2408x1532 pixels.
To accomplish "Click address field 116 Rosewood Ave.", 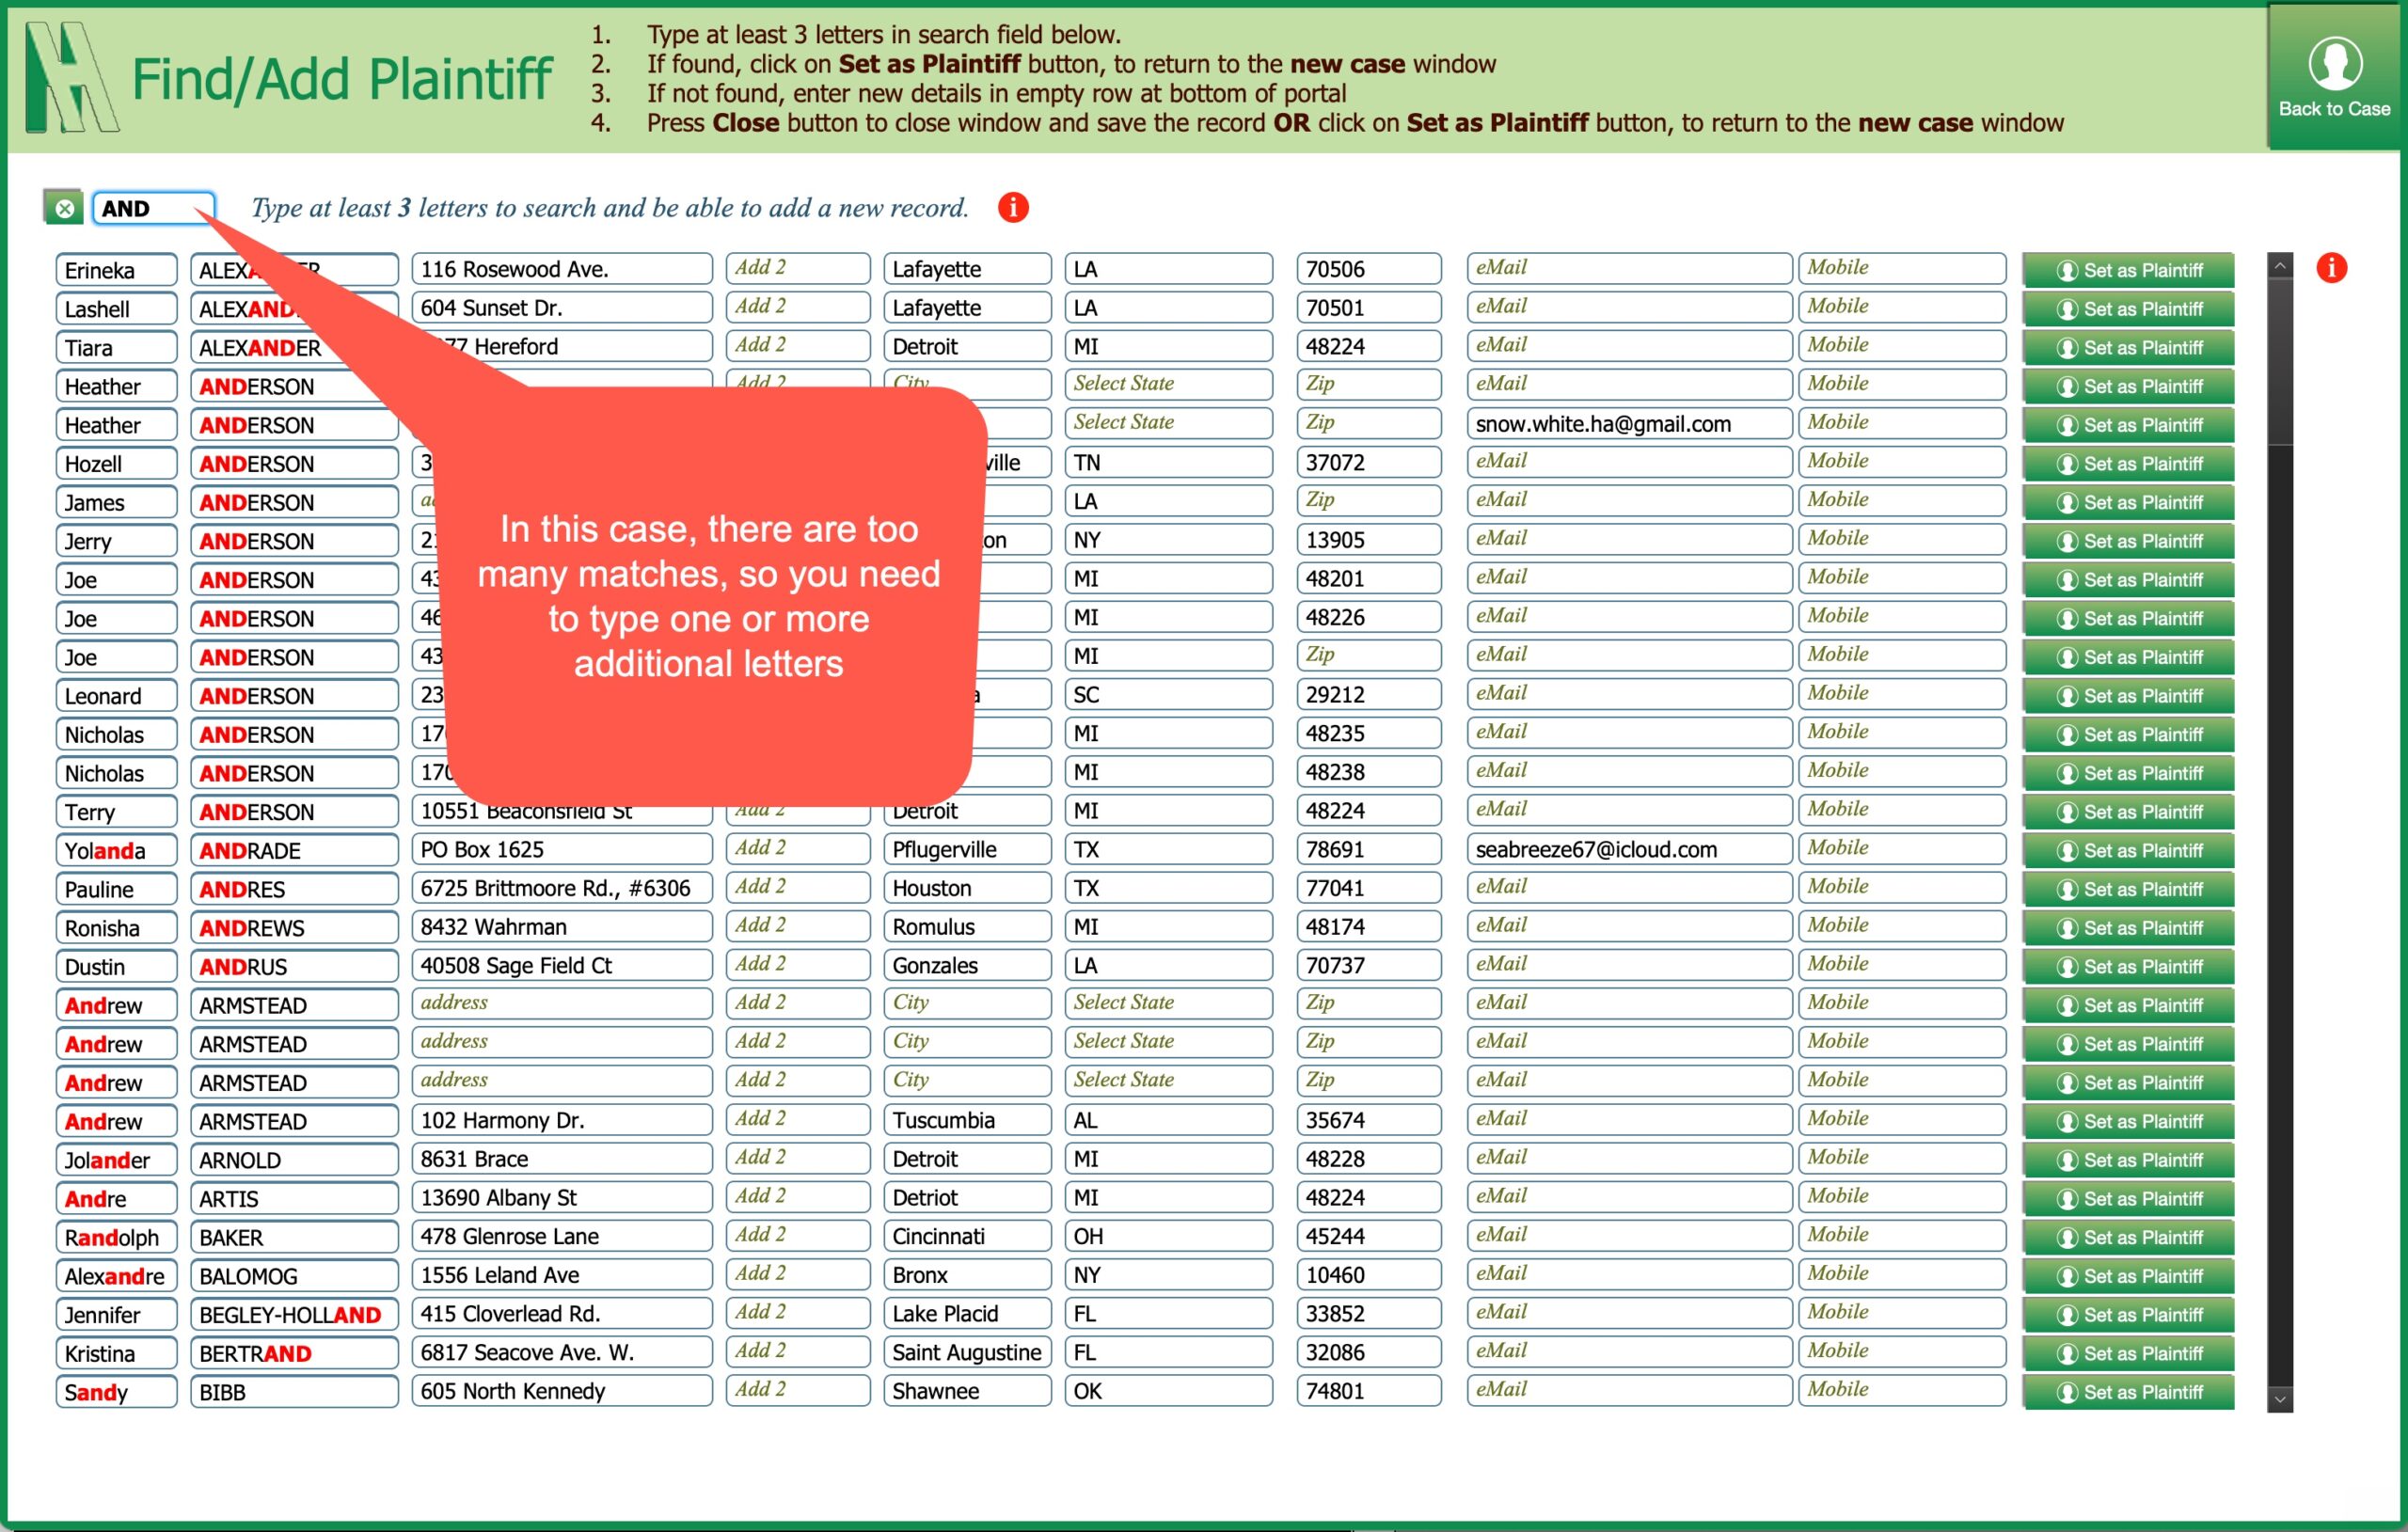I will pyautogui.click(x=562, y=269).
